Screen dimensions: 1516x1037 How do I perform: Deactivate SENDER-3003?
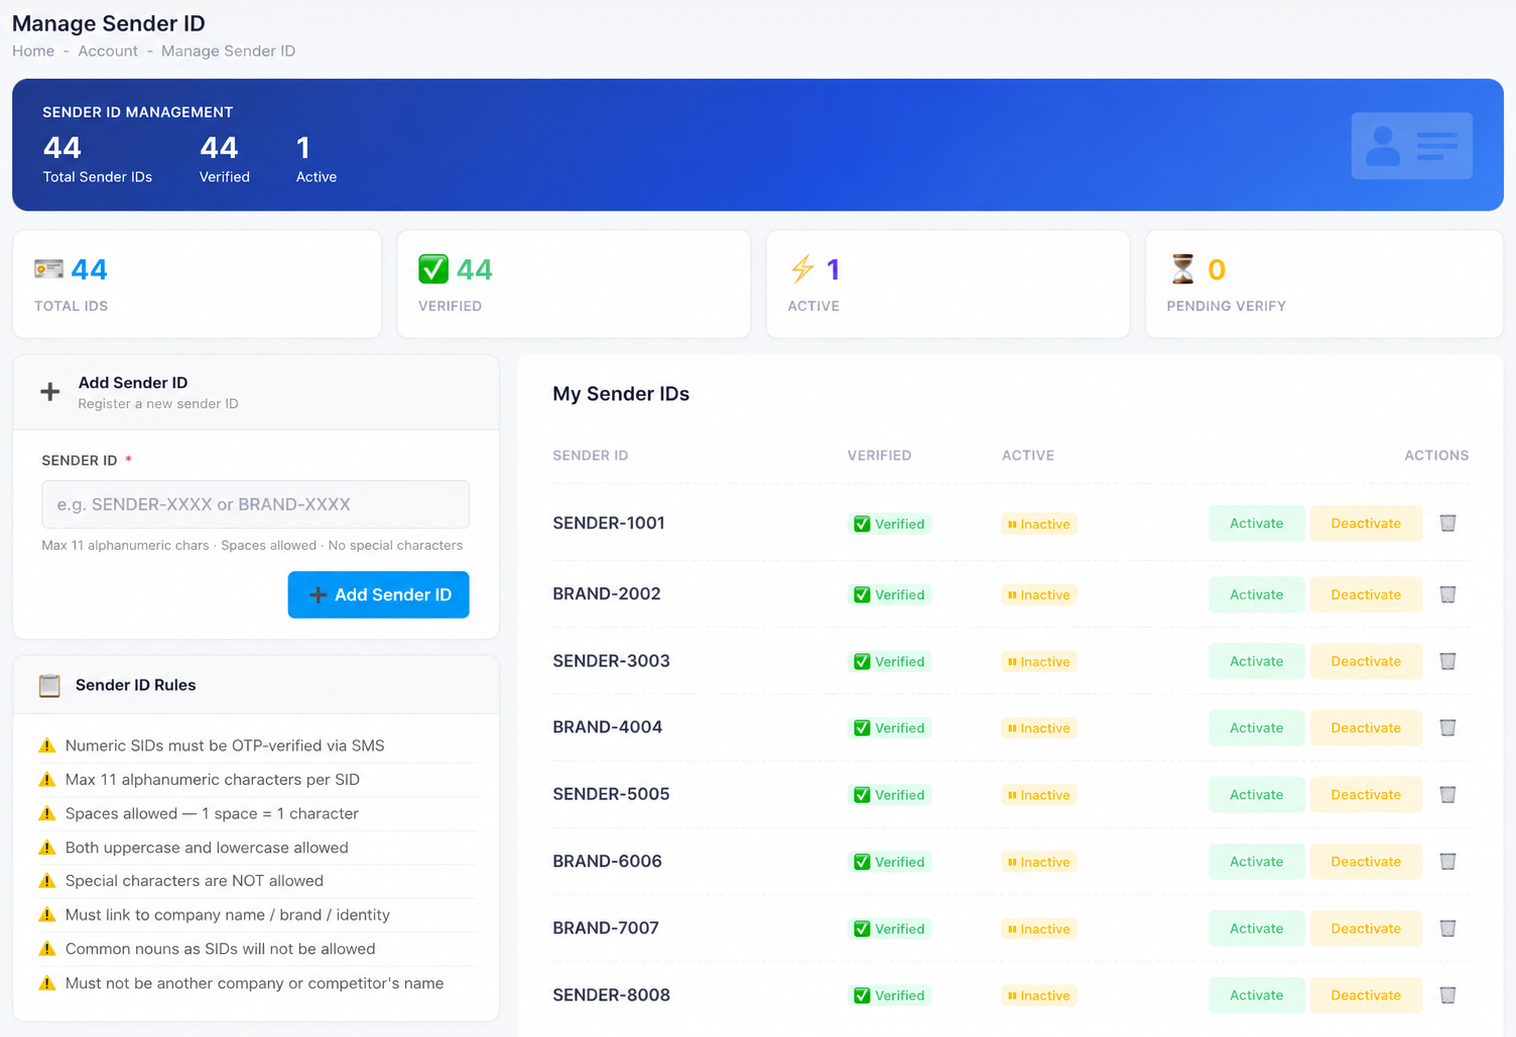tap(1366, 661)
